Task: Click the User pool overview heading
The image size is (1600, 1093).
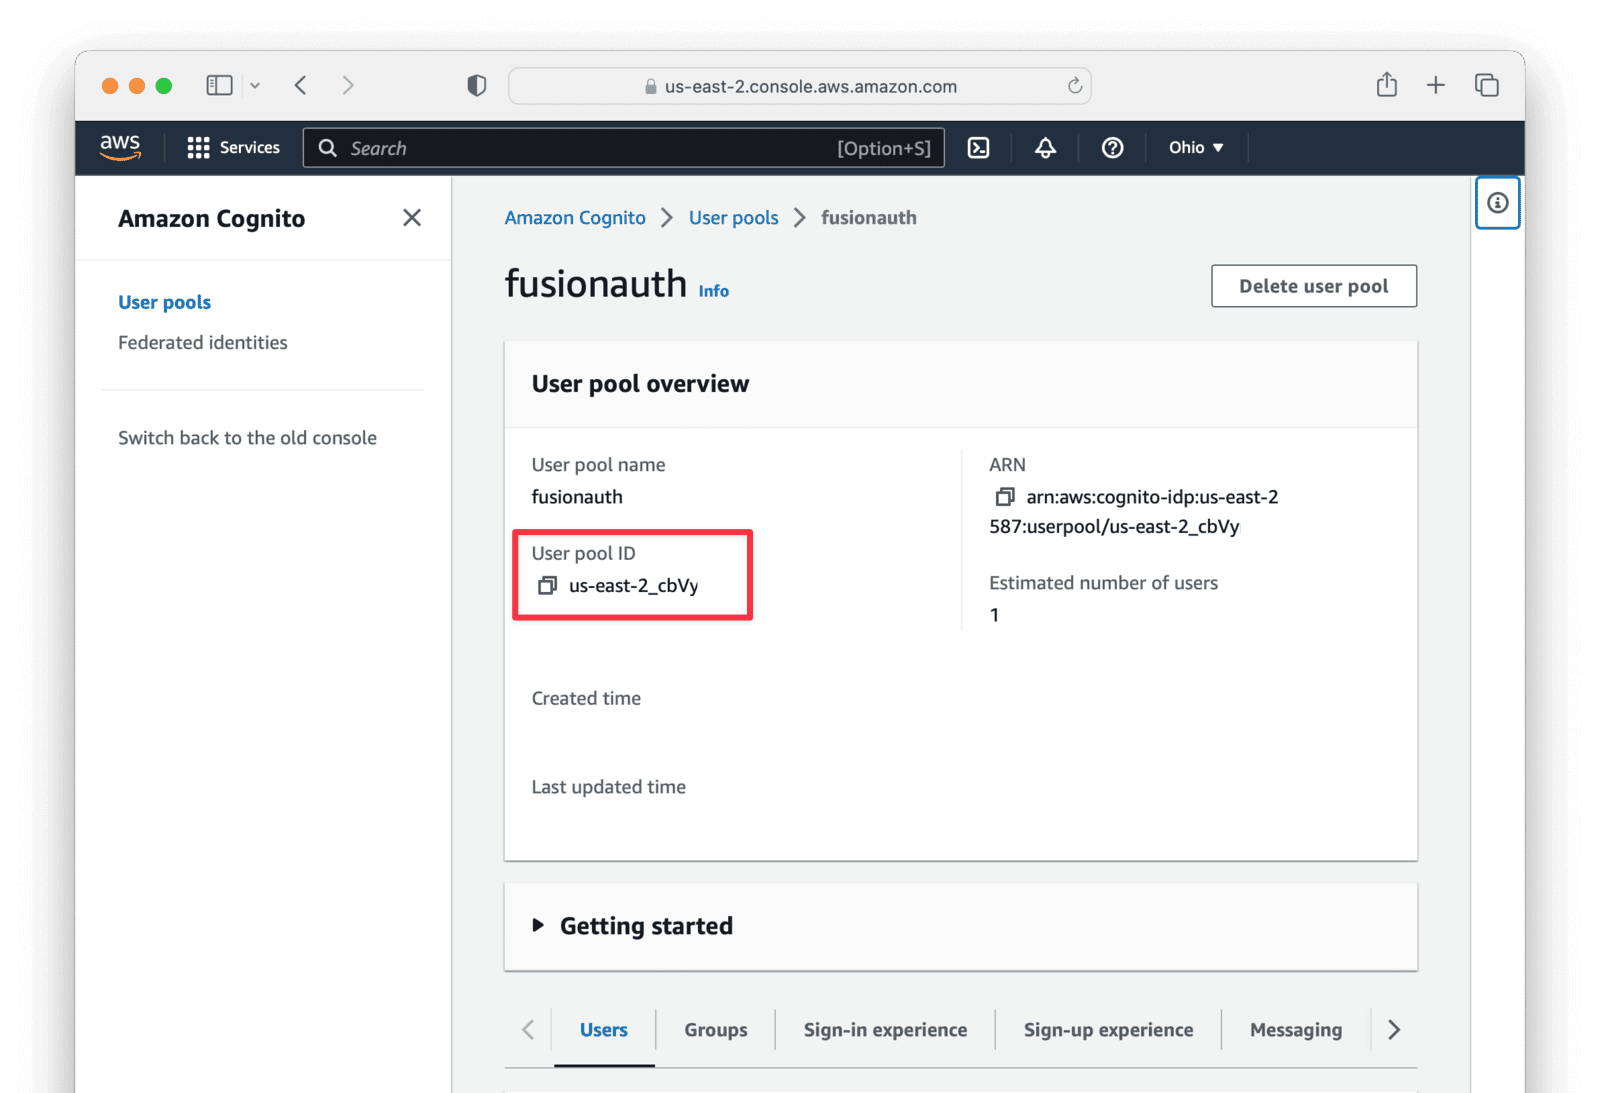Action: (640, 384)
